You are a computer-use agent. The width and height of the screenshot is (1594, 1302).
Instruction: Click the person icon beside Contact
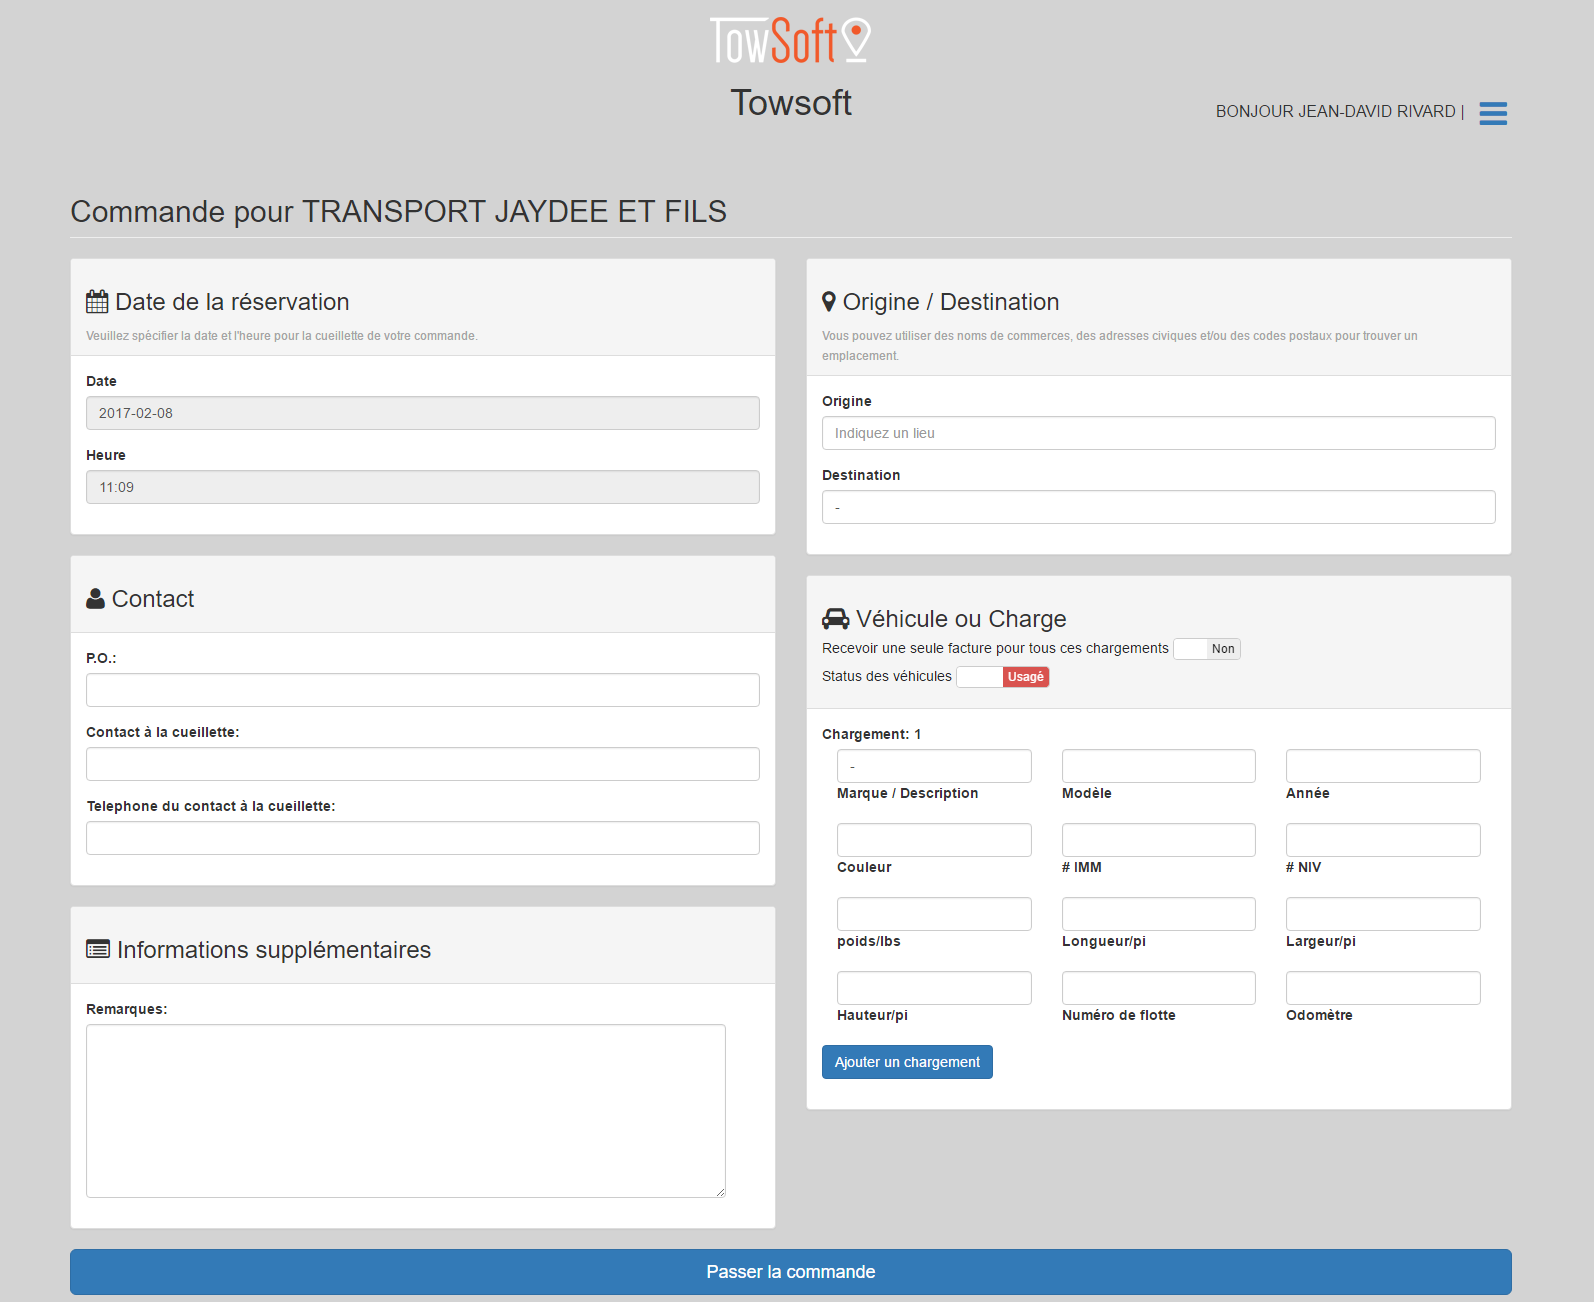click(x=96, y=599)
